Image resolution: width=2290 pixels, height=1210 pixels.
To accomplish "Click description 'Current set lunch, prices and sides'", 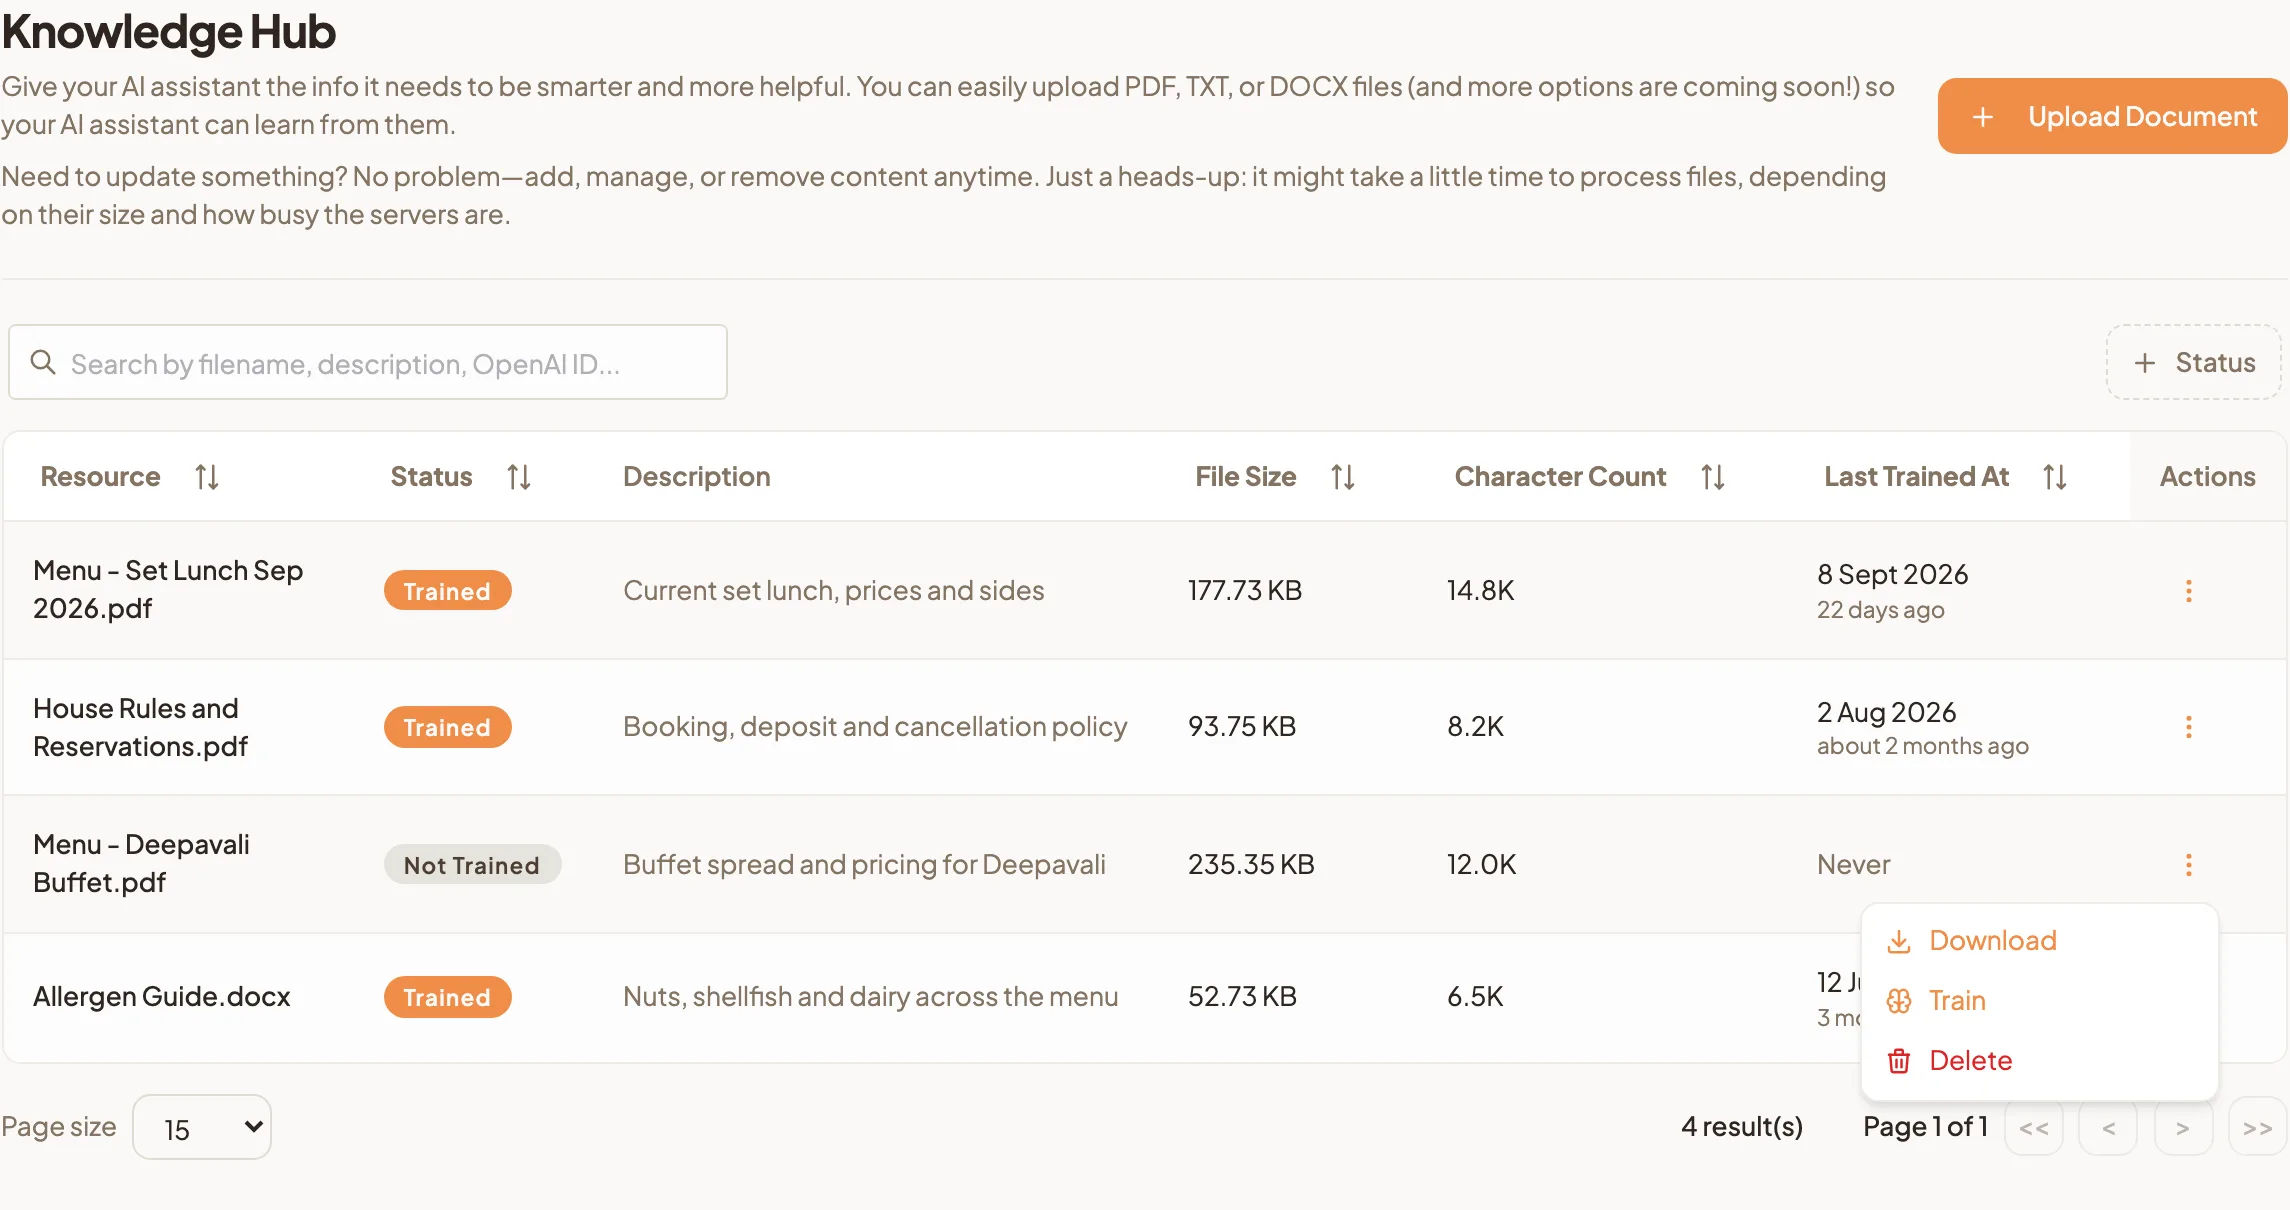I will click(834, 591).
